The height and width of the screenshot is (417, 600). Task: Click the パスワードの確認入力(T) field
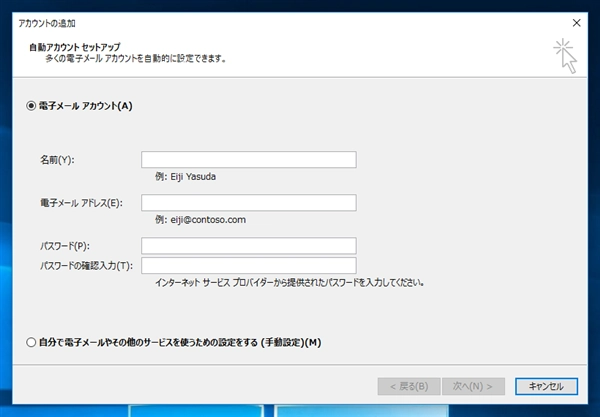249,266
